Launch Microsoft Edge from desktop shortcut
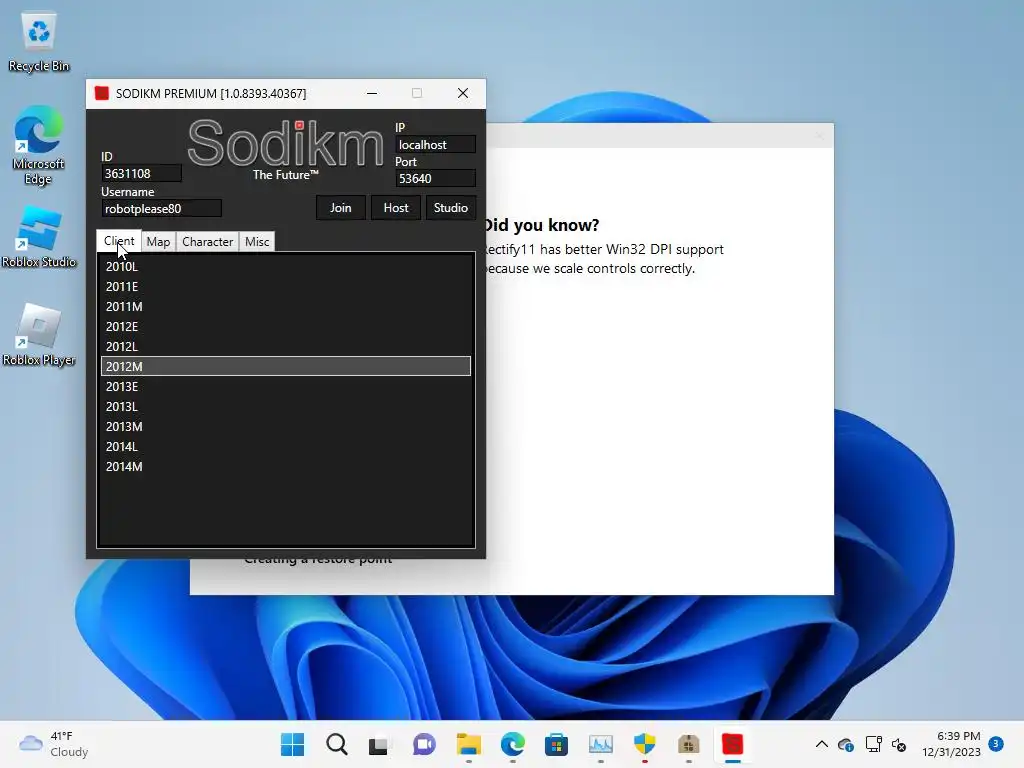This screenshot has width=1024, height=768. point(39,145)
